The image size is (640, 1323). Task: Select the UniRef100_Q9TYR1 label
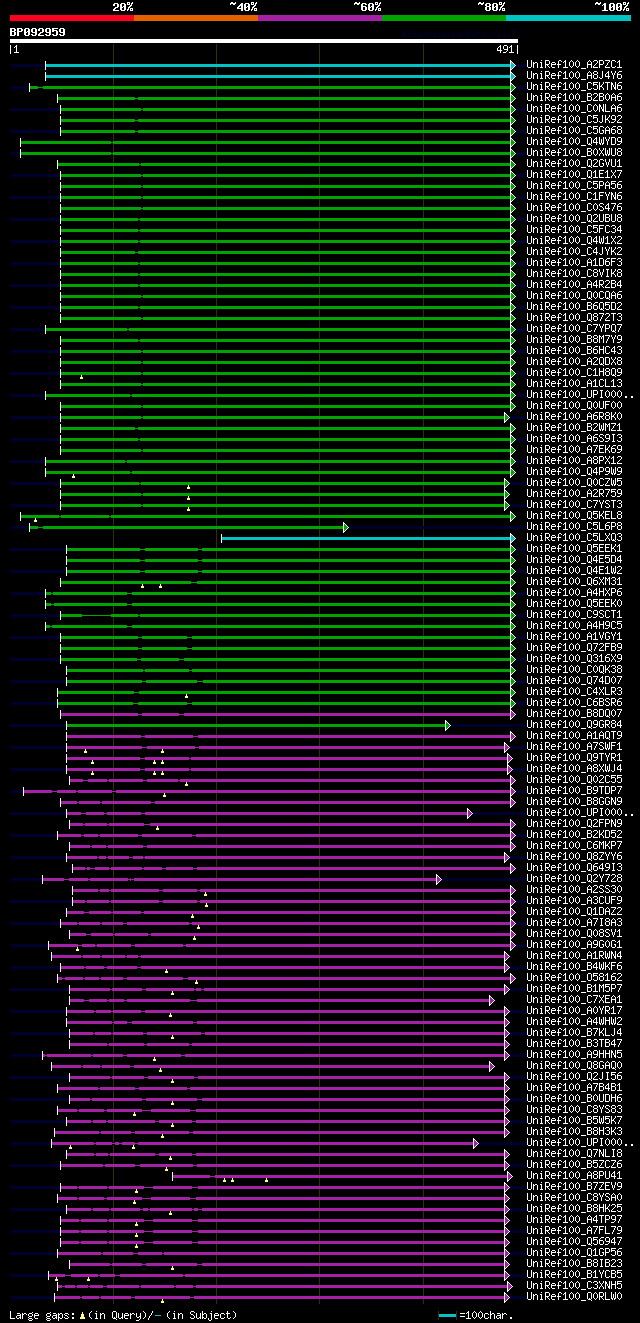click(x=574, y=757)
